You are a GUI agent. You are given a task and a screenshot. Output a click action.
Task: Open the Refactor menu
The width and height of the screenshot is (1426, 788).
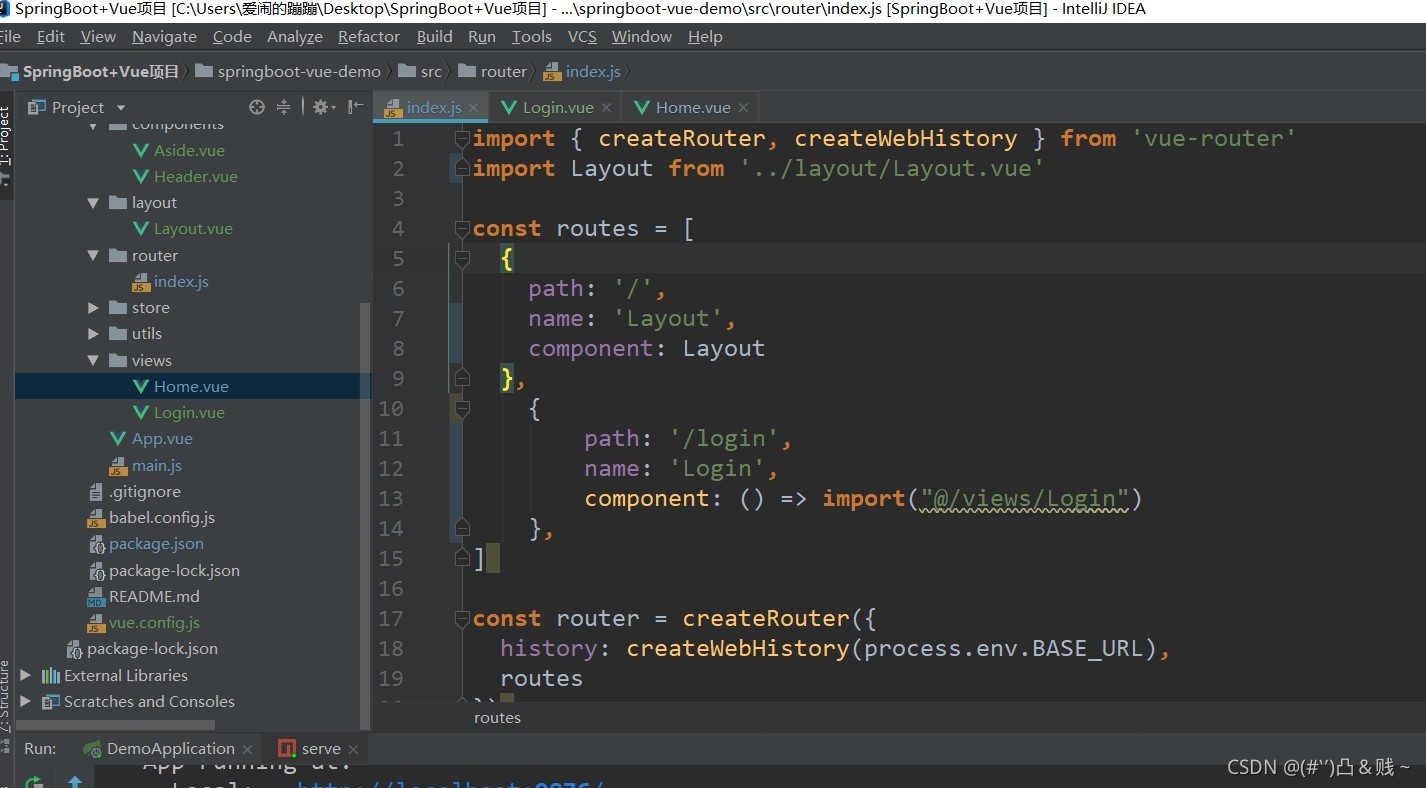(x=368, y=36)
